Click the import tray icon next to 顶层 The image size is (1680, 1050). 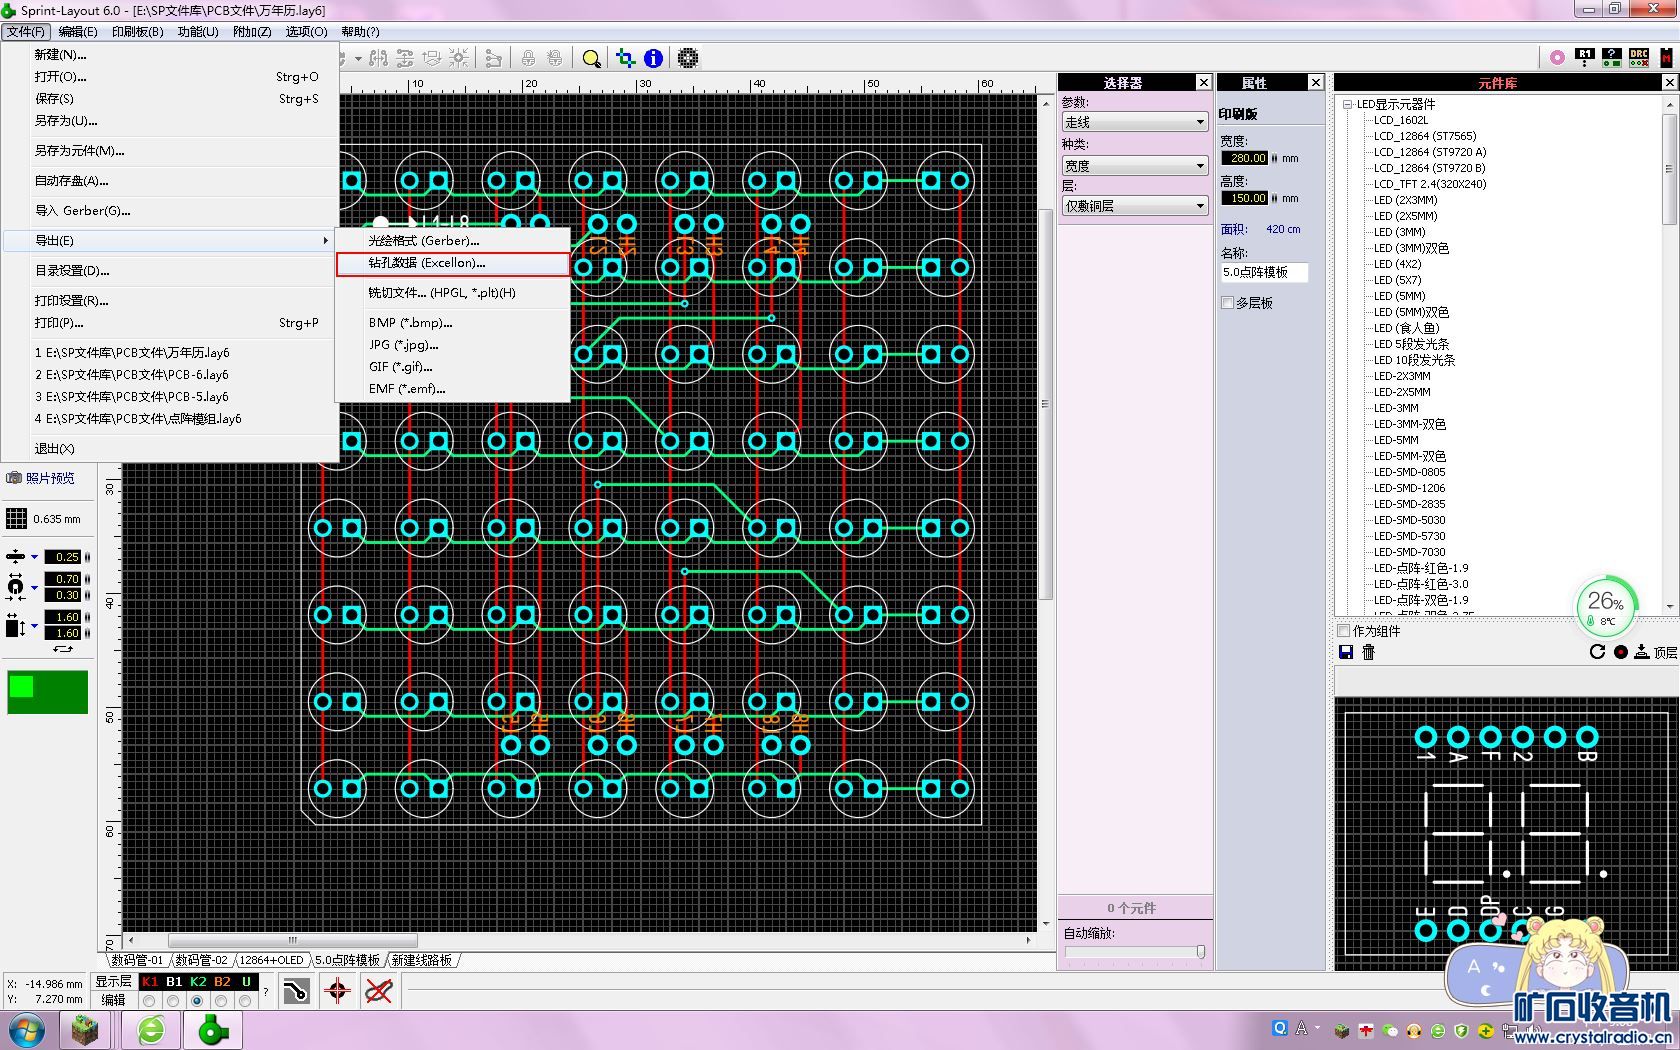click(x=1642, y=652)
